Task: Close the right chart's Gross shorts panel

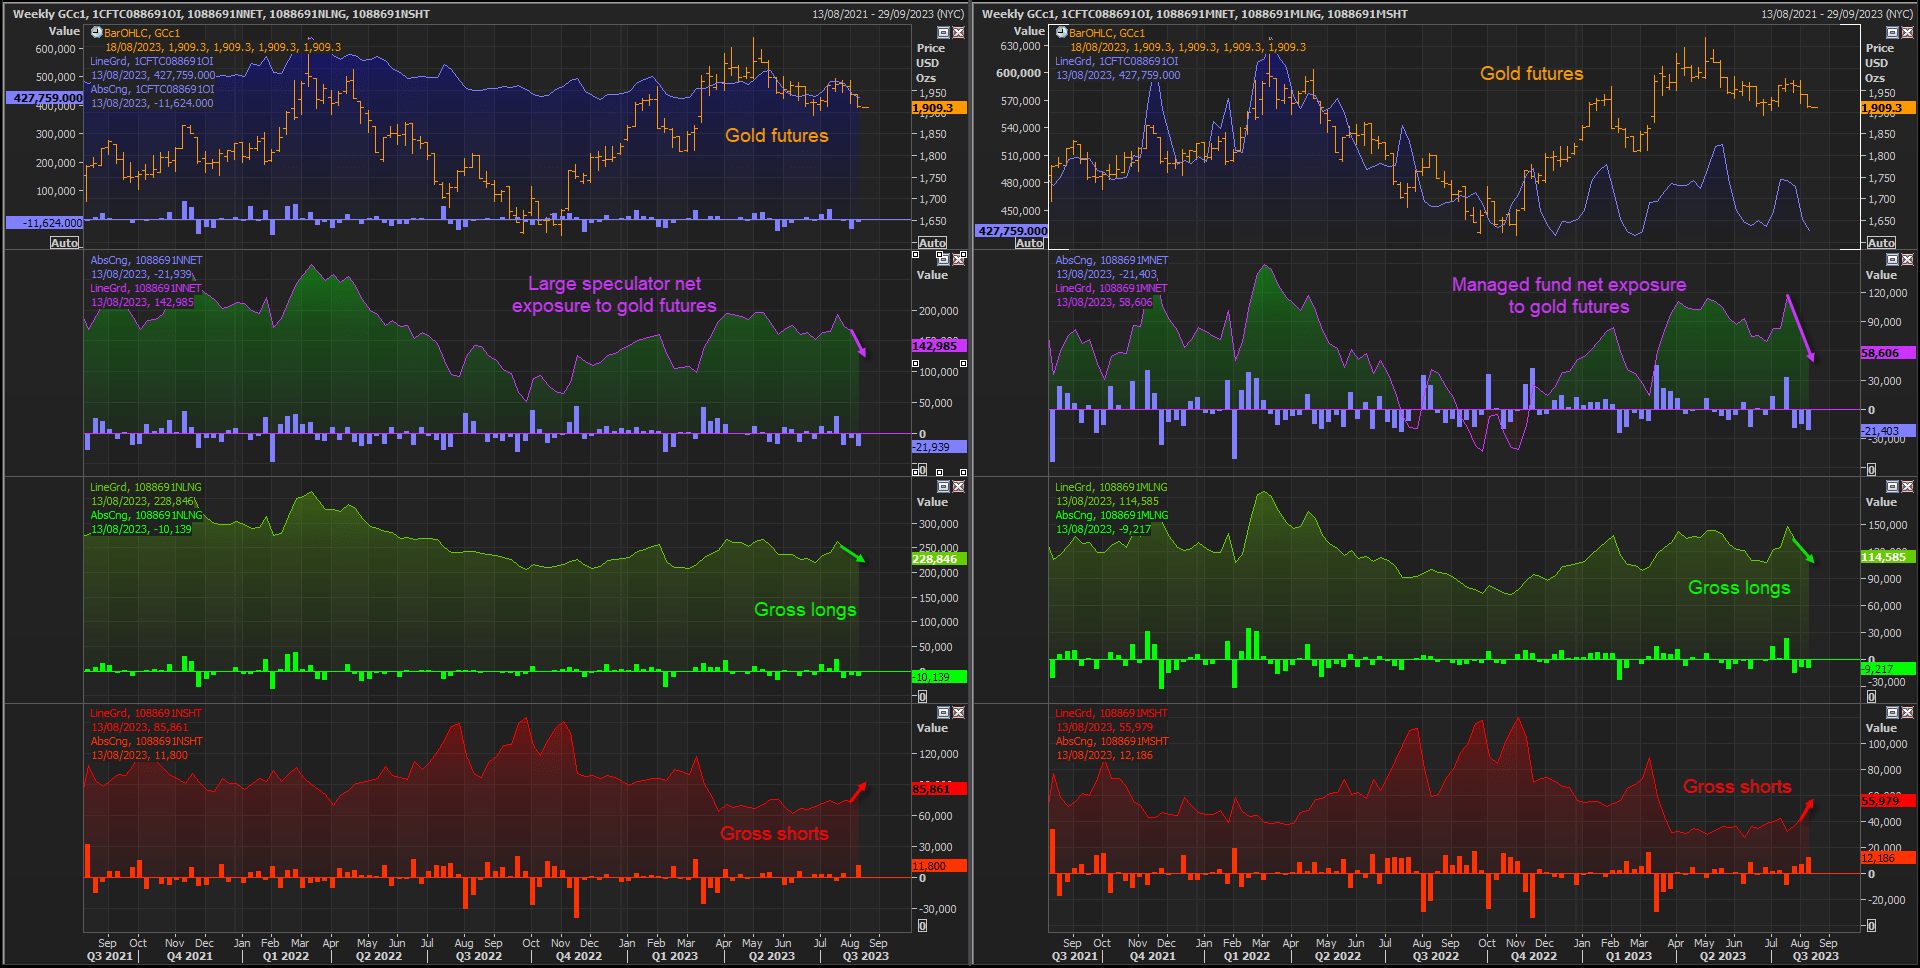Action: point(1907,712)
